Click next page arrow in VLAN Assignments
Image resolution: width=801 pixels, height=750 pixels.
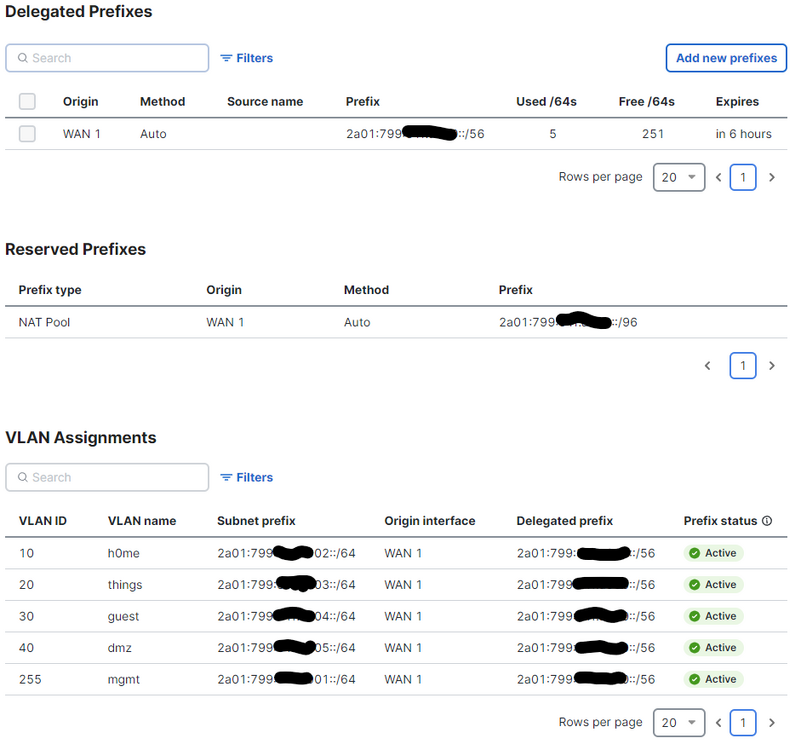[x=771, y=723]
